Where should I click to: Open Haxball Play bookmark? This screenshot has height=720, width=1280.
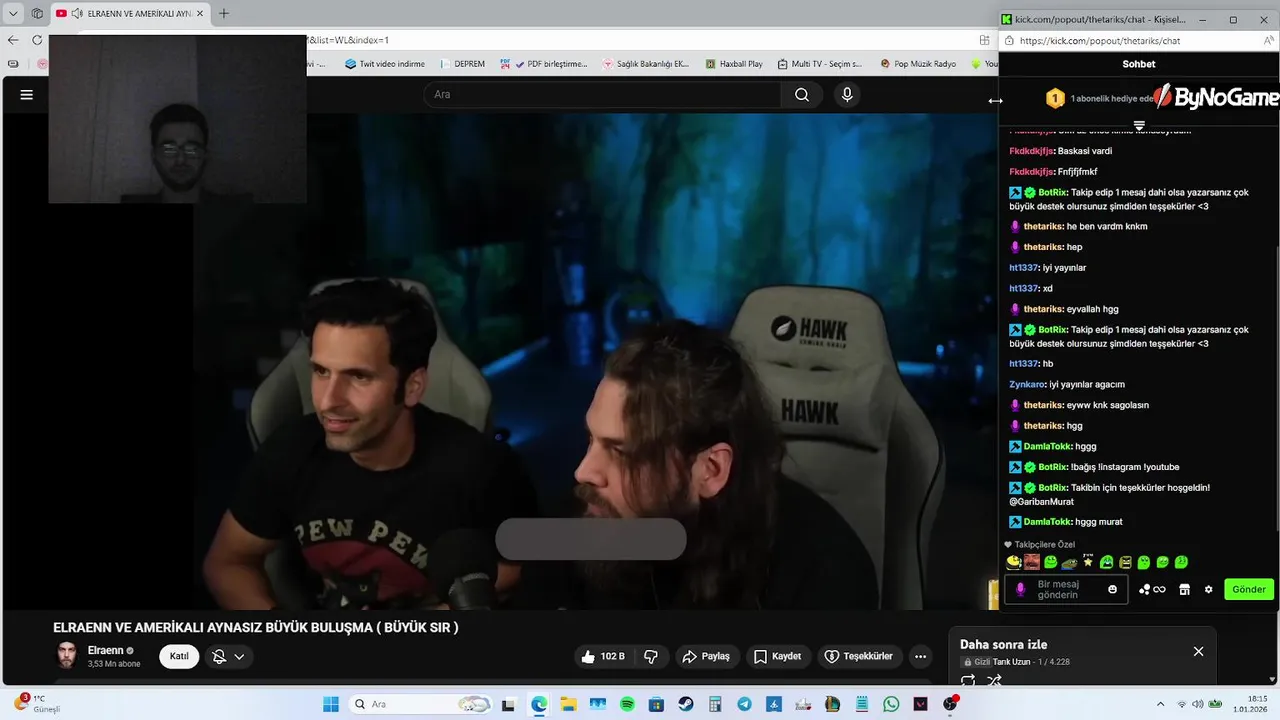pos(733,64)
